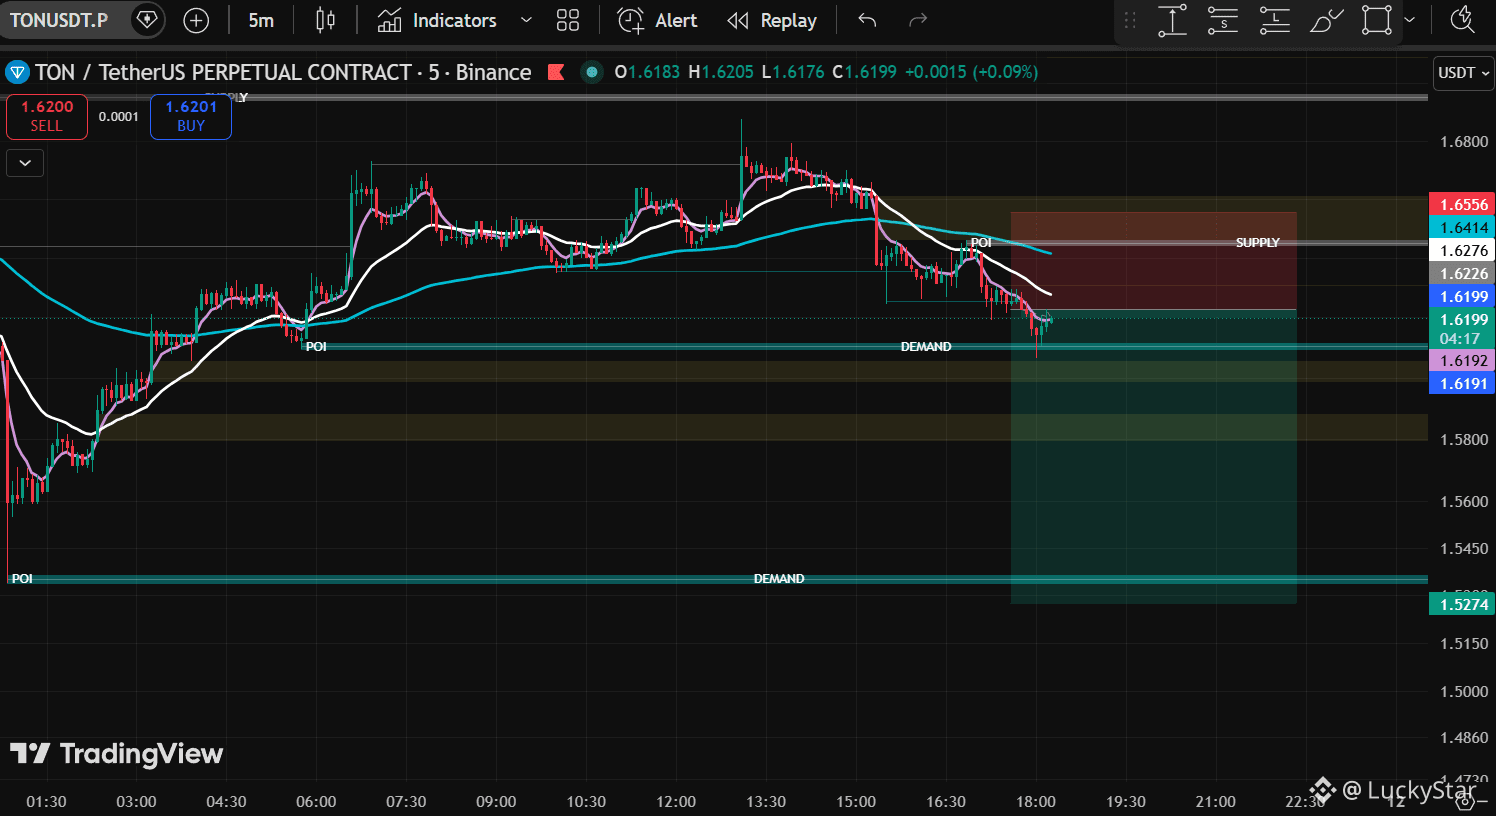The image size is (1496, 816).
Task: Select the vertical measure line drawing tool
Action: [1172, 20]
